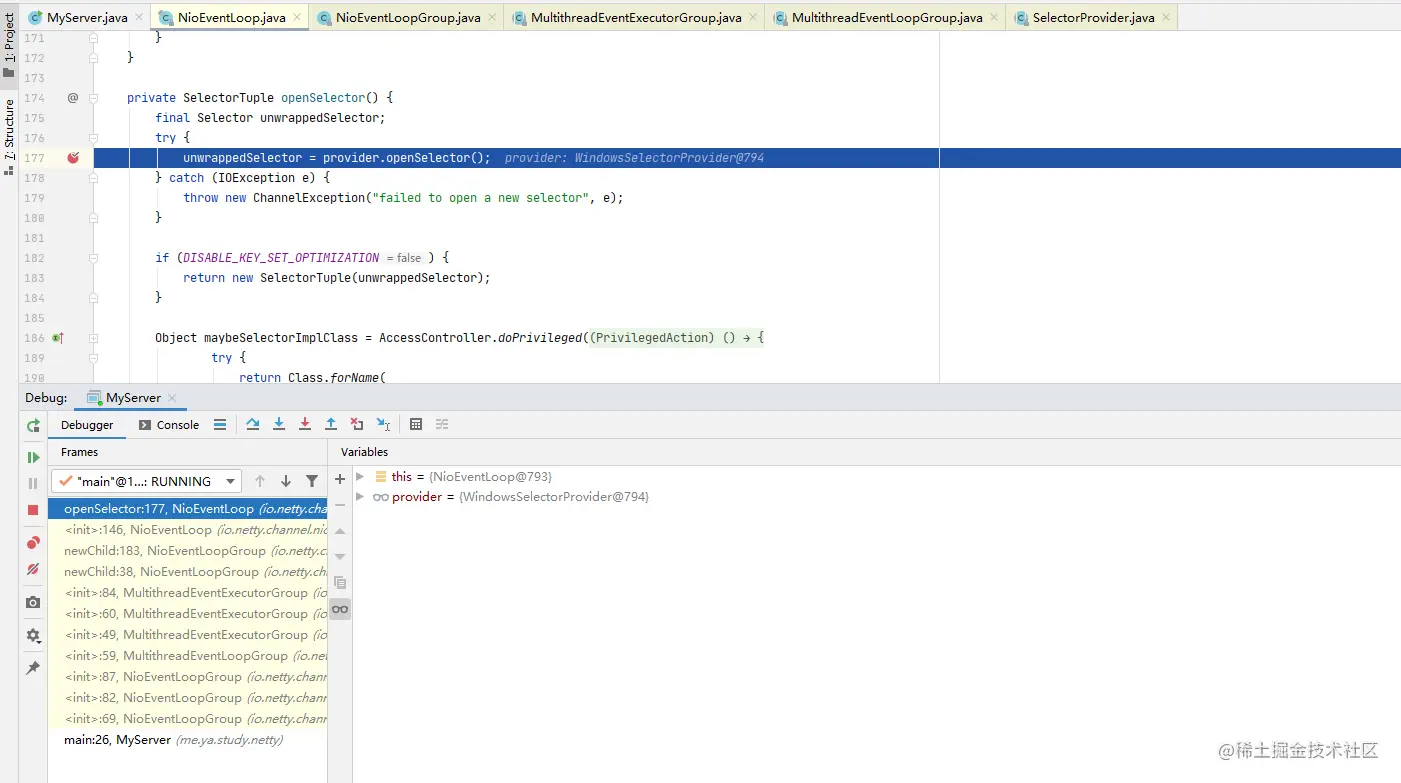Pin the debug tab

coord(33,667)
